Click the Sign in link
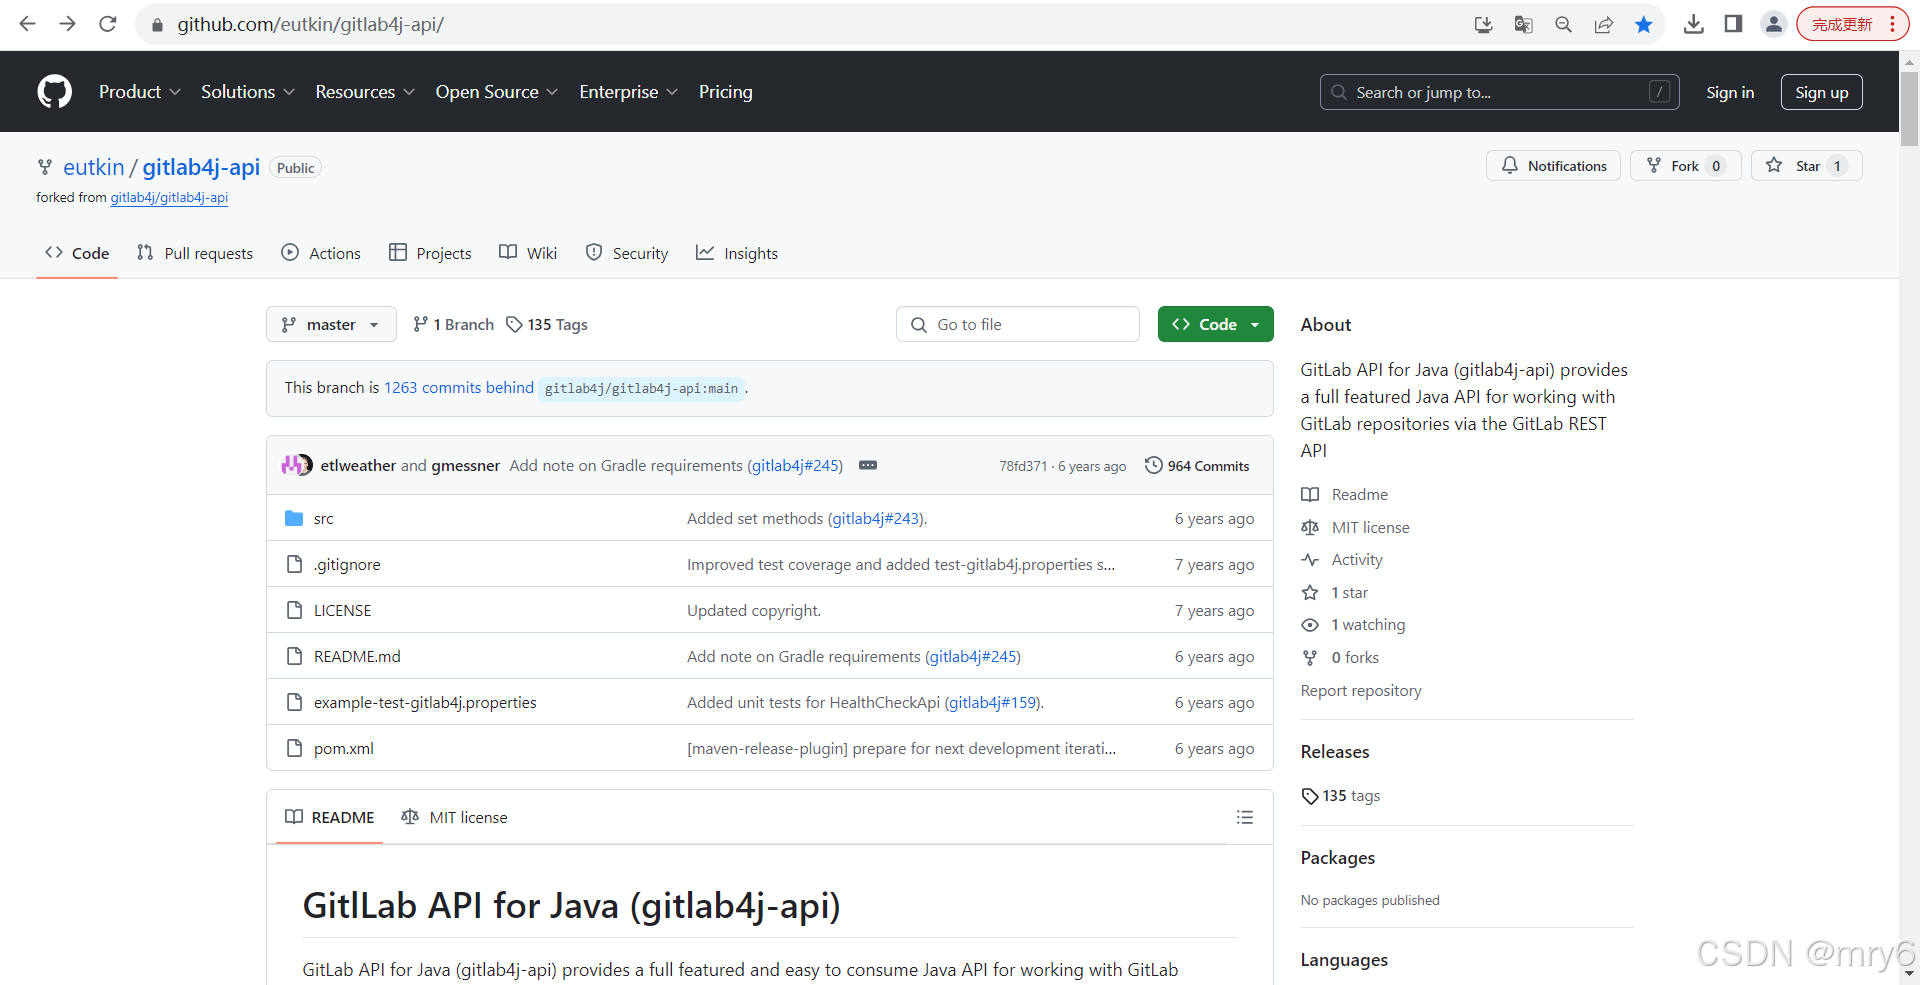The image size is (1920, 985). click(1730, 92)
